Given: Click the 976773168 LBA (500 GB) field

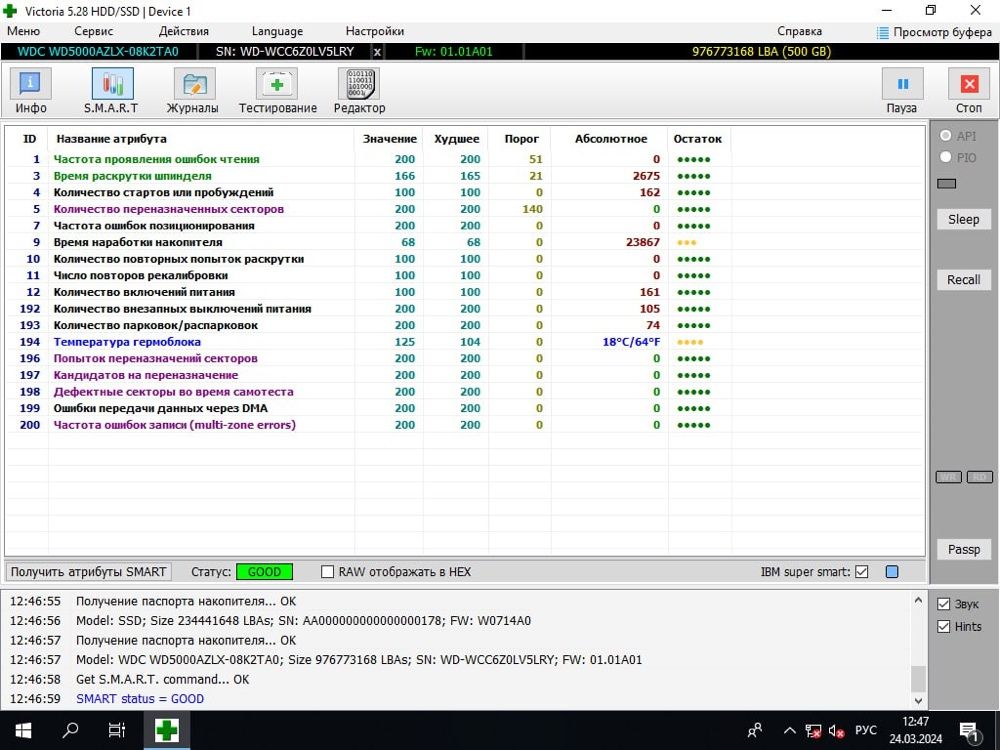Looking at the screenshot, I should click(x=761, y=52).
